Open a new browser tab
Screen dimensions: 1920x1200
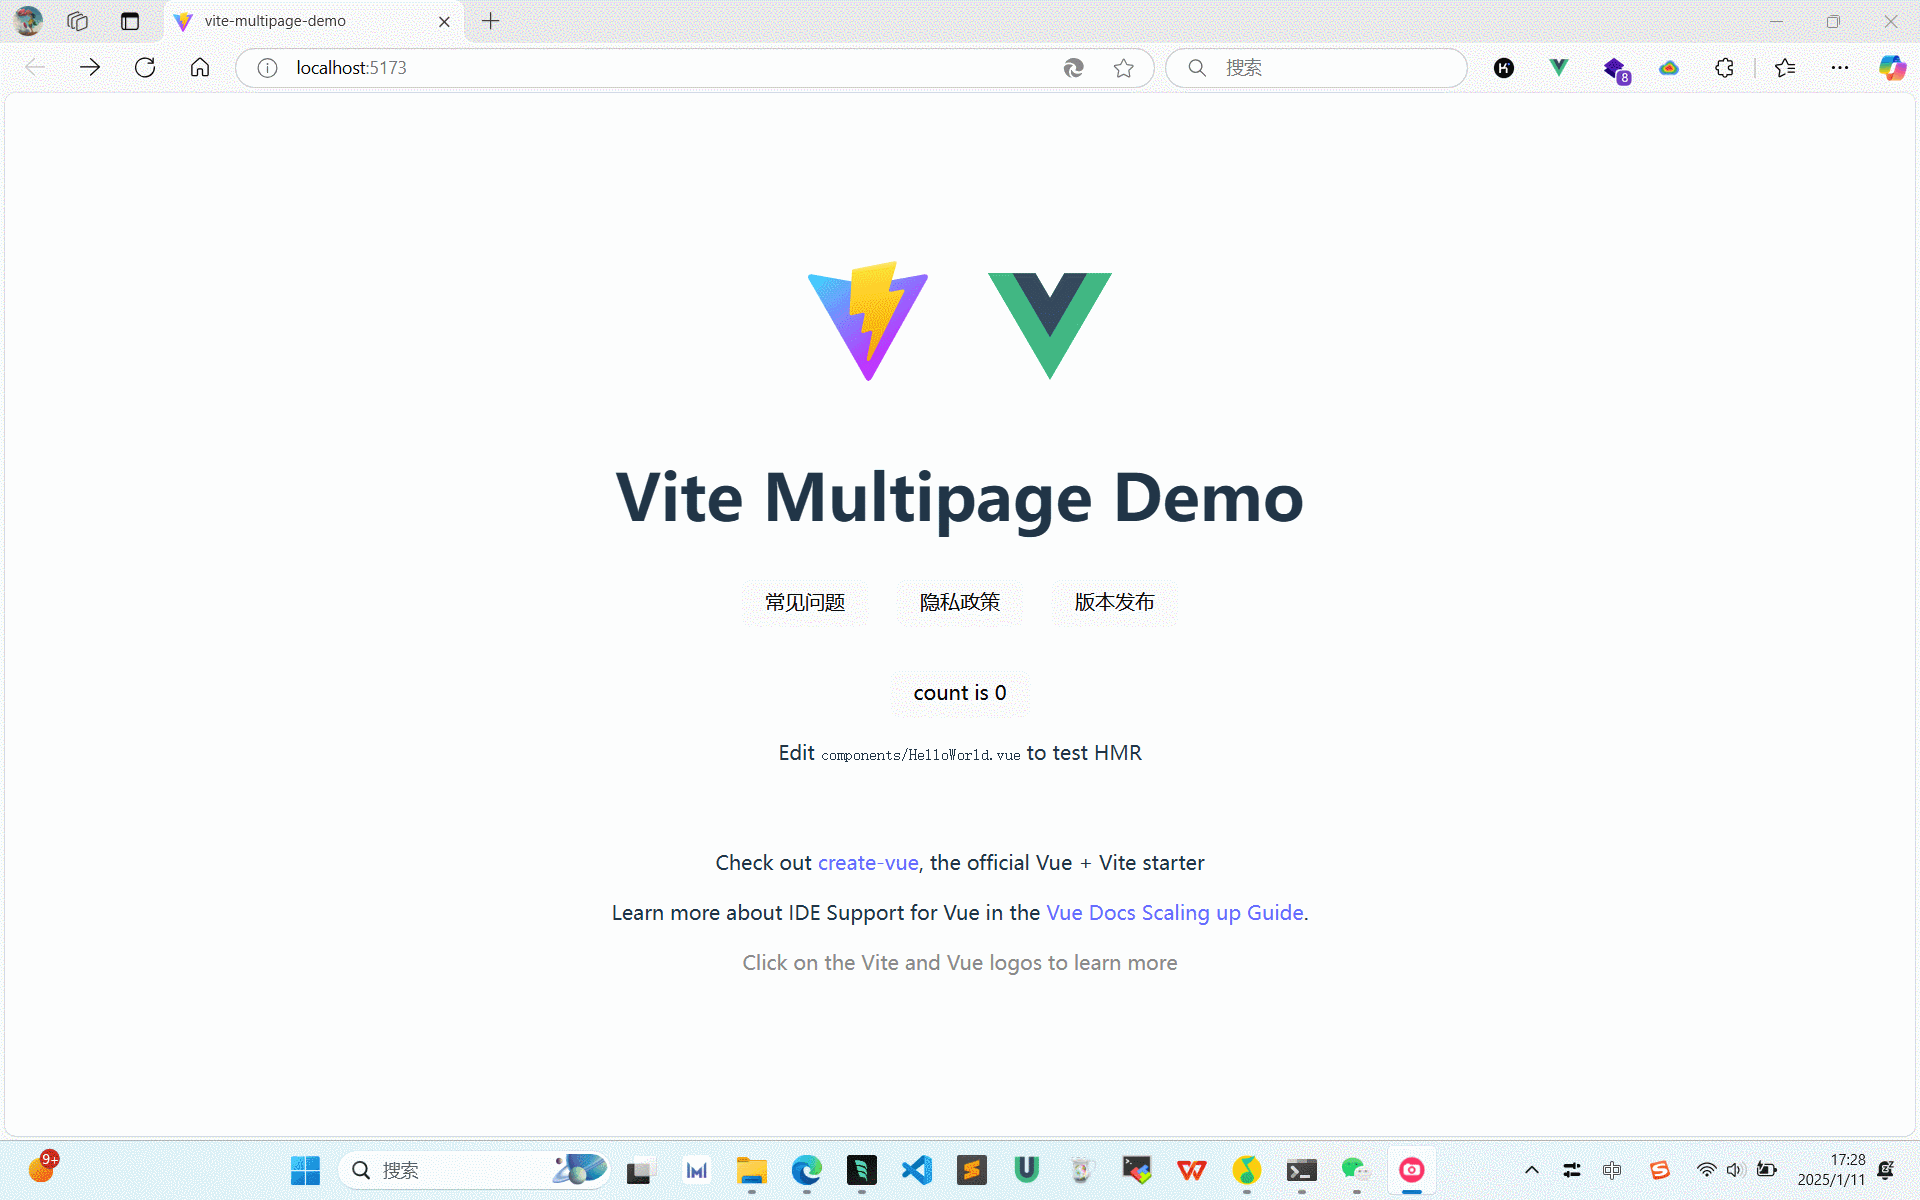[490, 21]
